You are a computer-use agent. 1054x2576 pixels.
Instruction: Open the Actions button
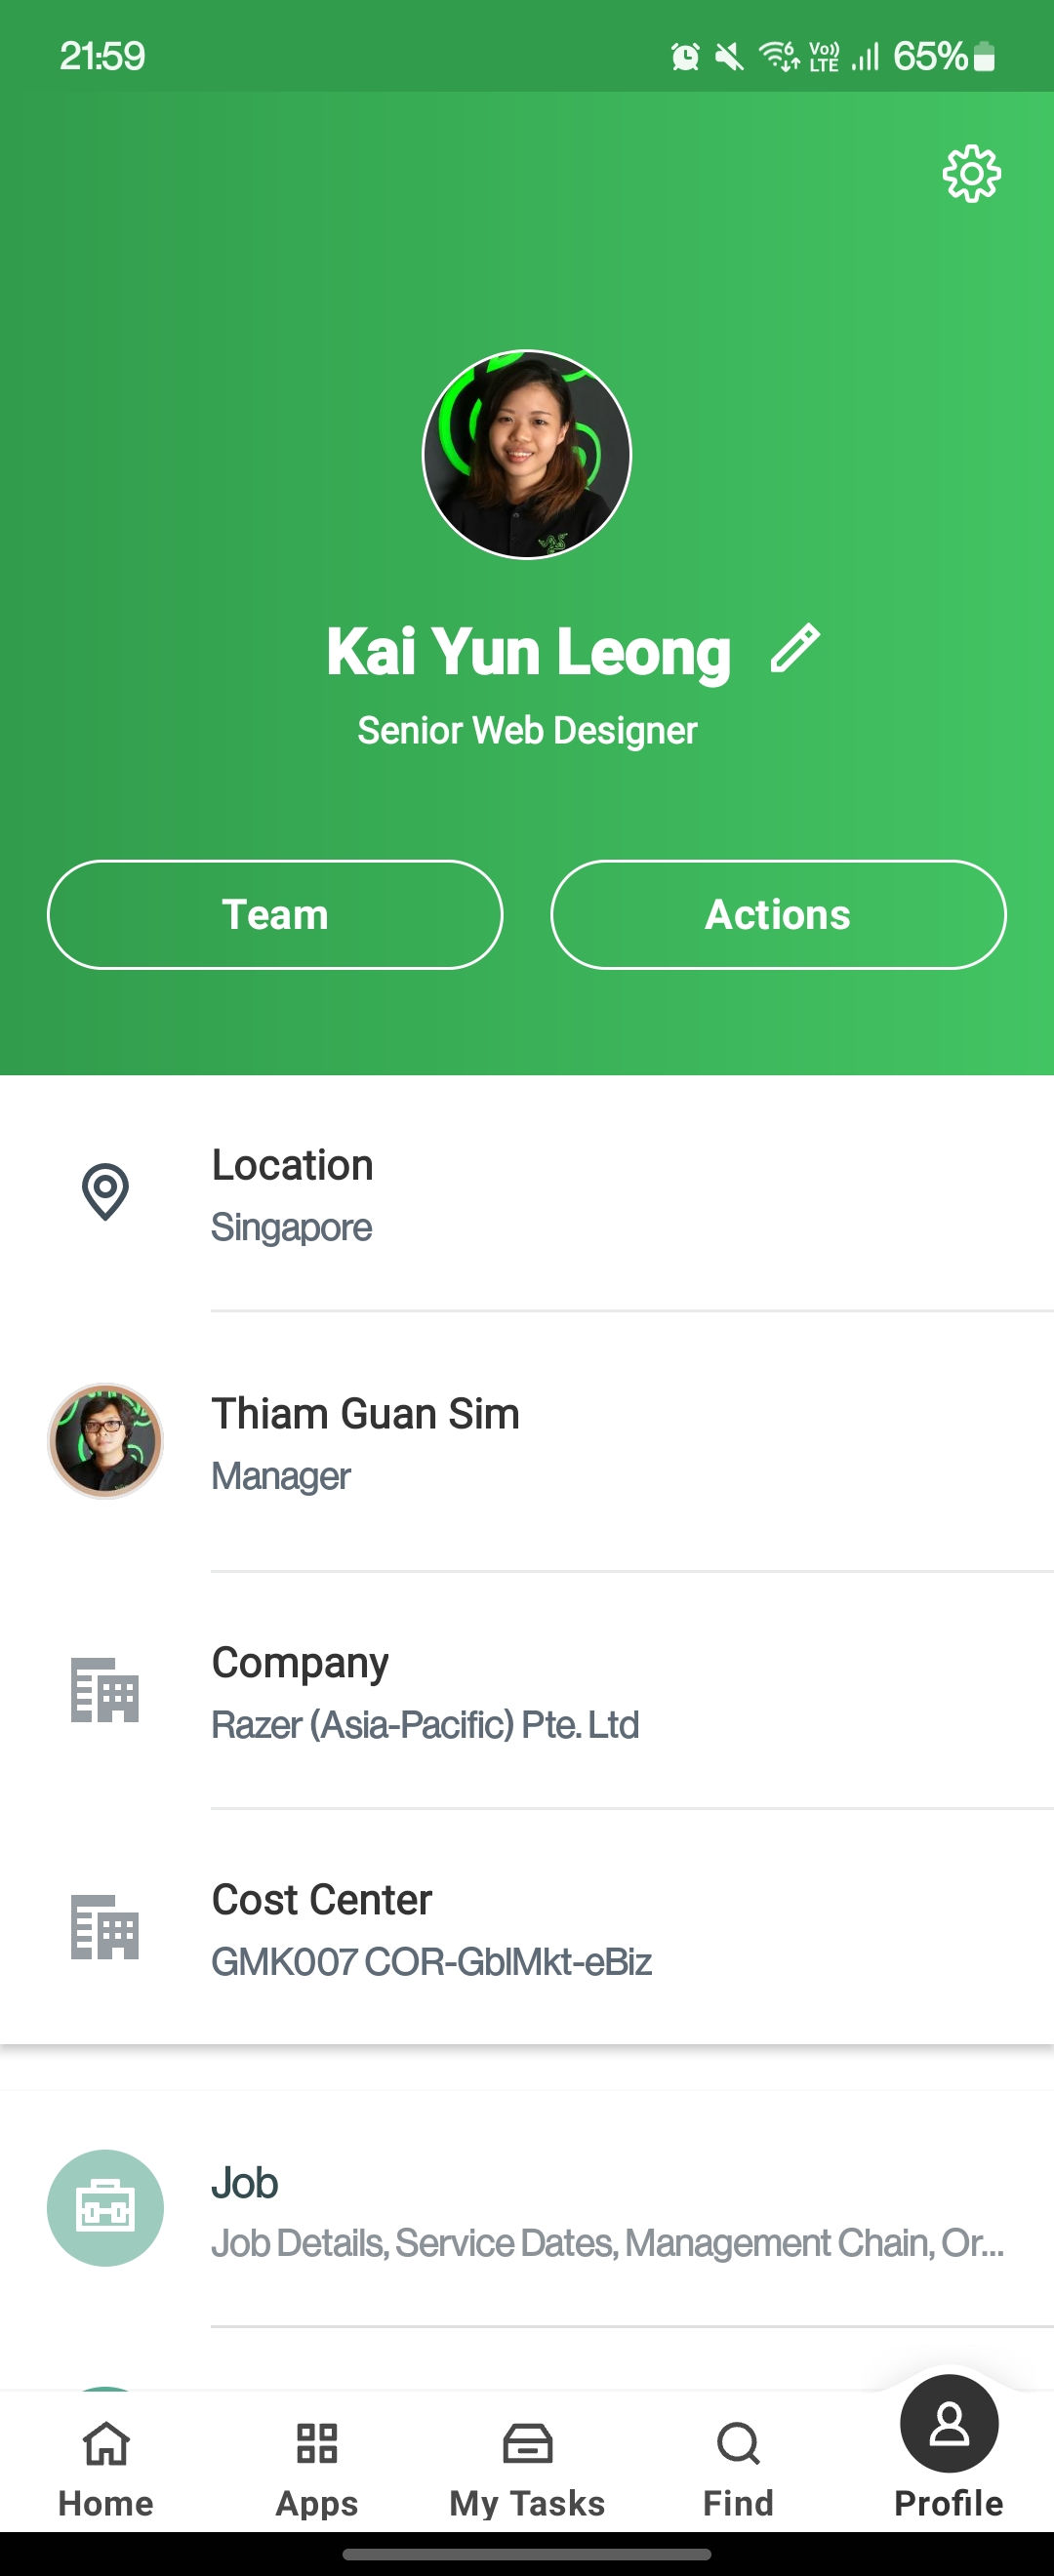(778, 914)
